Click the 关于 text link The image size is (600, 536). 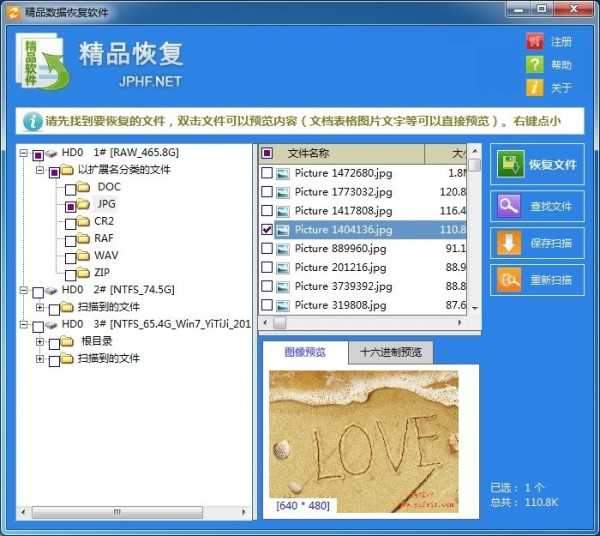(x=561, y=88)
